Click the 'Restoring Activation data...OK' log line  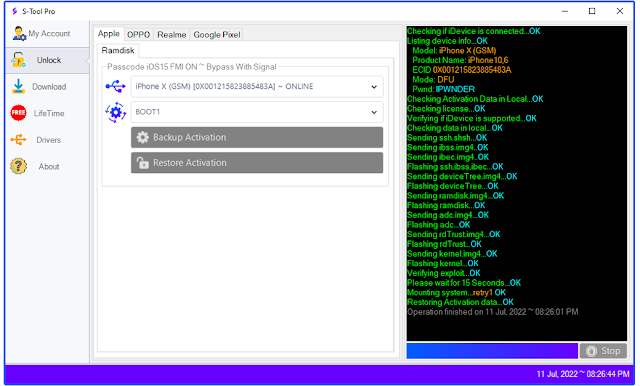coord(460,302)
